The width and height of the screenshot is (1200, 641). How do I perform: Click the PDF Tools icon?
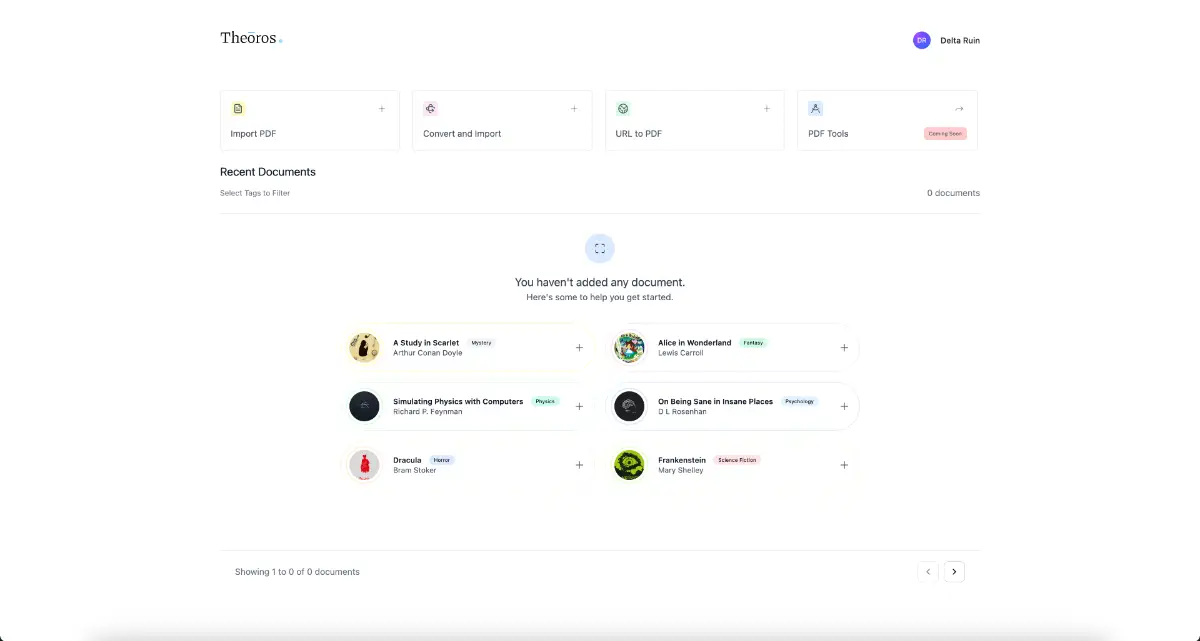pyautogui.click(x=816, y=108)
